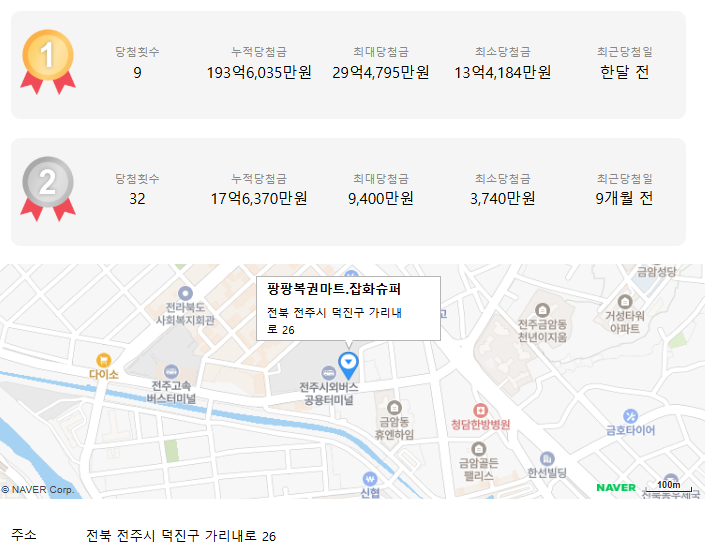Click the 전주고속버스터미널 bus icon
The image size is (712, 553).
(171, 372)
